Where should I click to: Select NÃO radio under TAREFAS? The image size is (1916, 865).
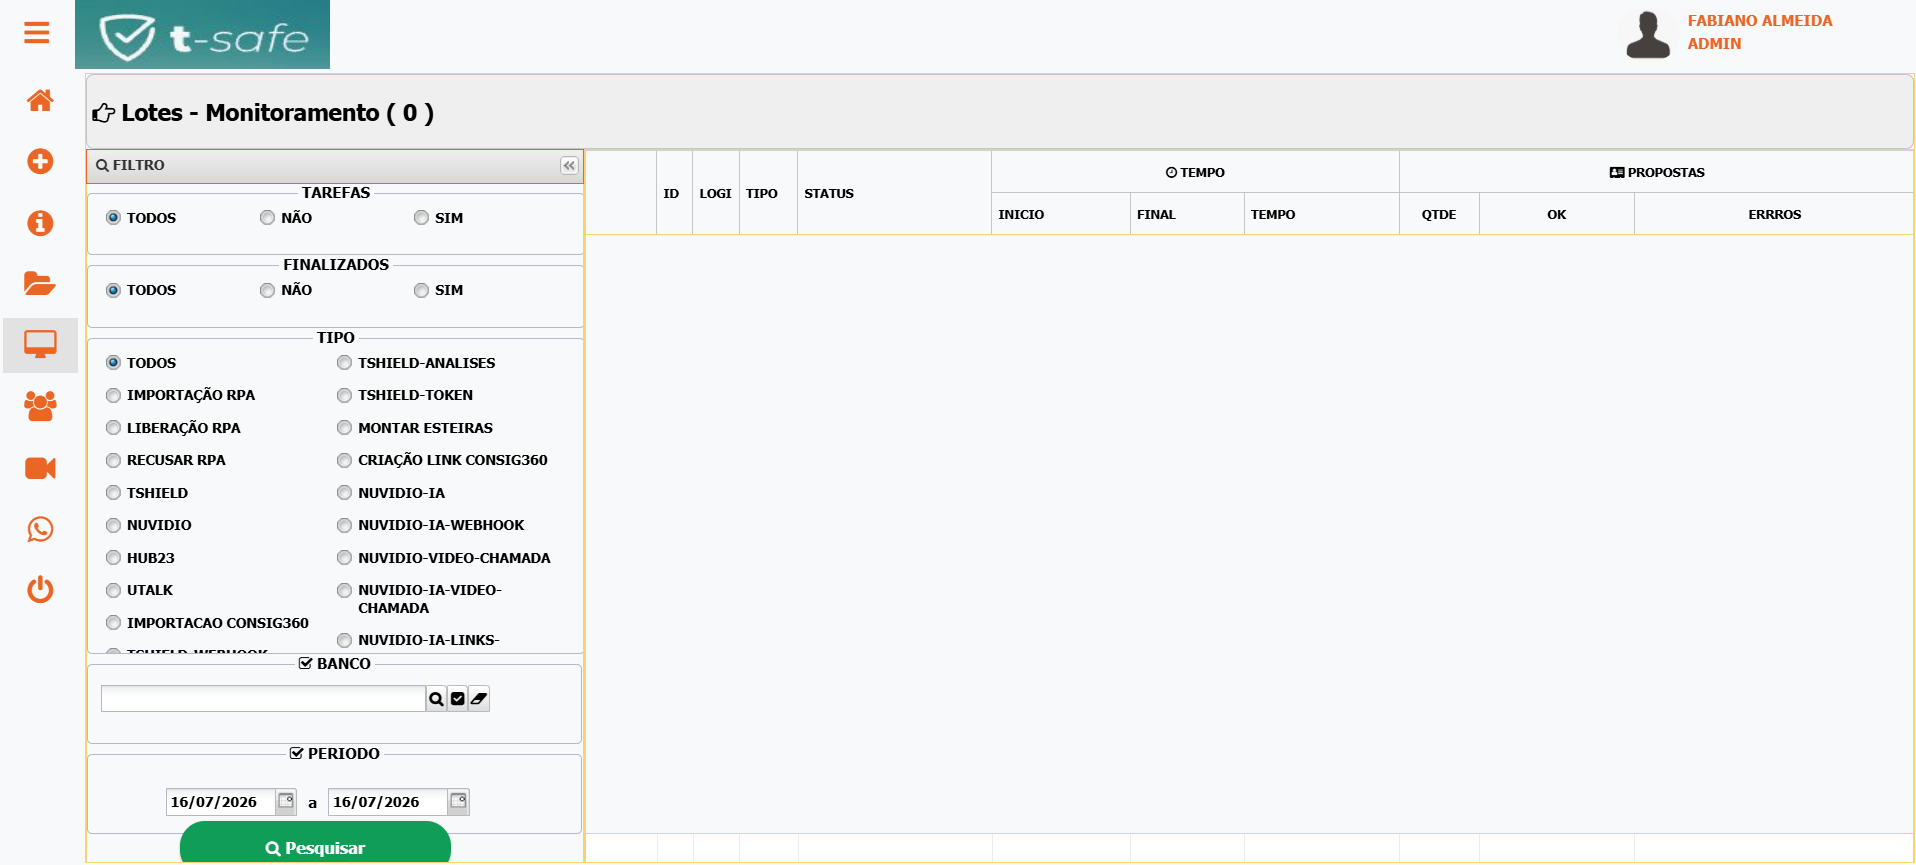pyautogui.click(x=267, y=218)
